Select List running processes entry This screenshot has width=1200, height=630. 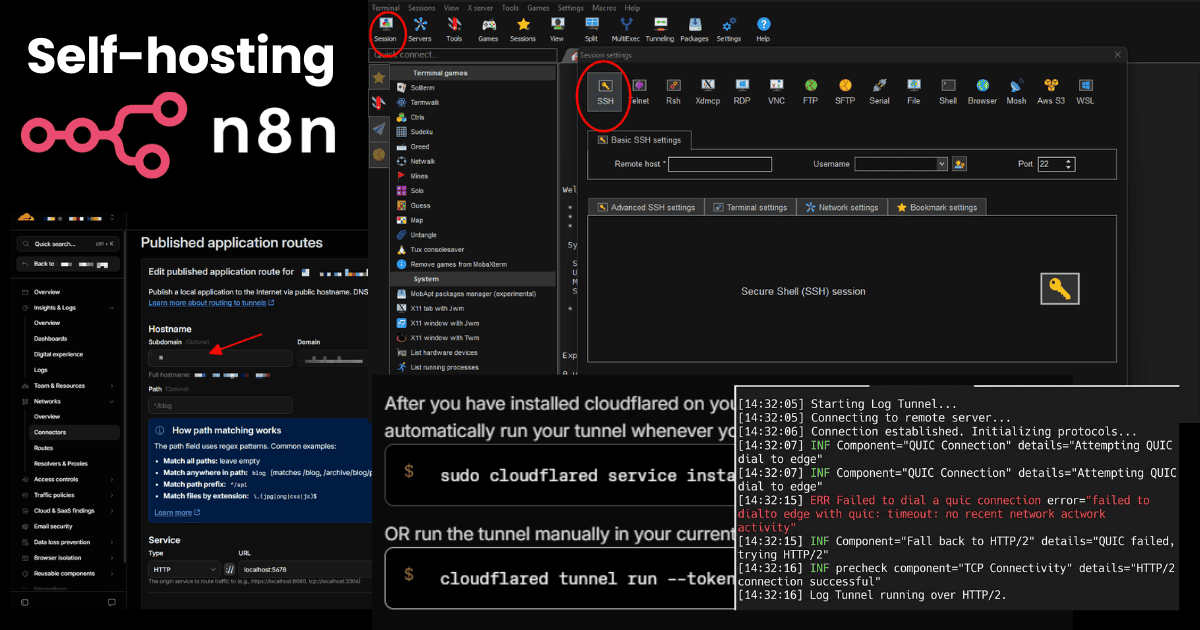click(444, 367)
